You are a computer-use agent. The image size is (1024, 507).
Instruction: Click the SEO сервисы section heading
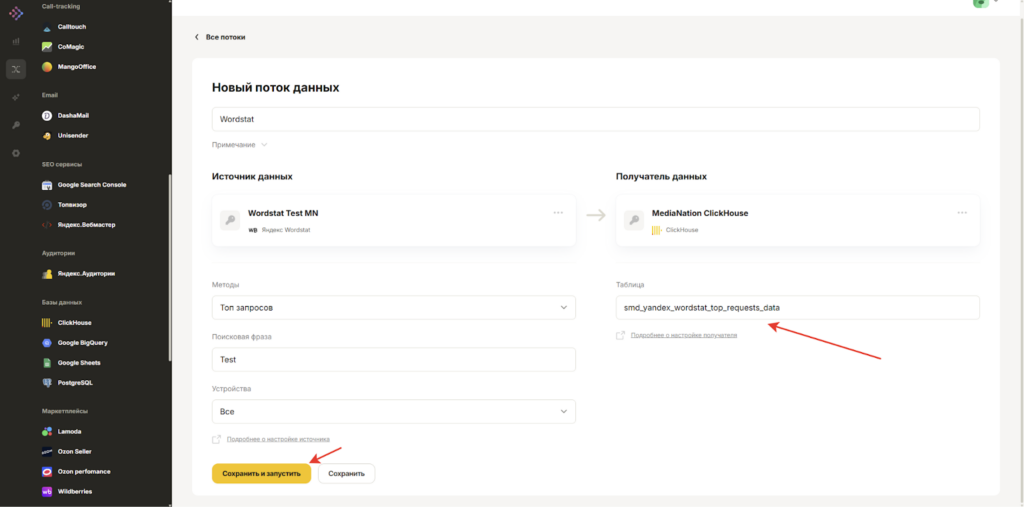62,164
